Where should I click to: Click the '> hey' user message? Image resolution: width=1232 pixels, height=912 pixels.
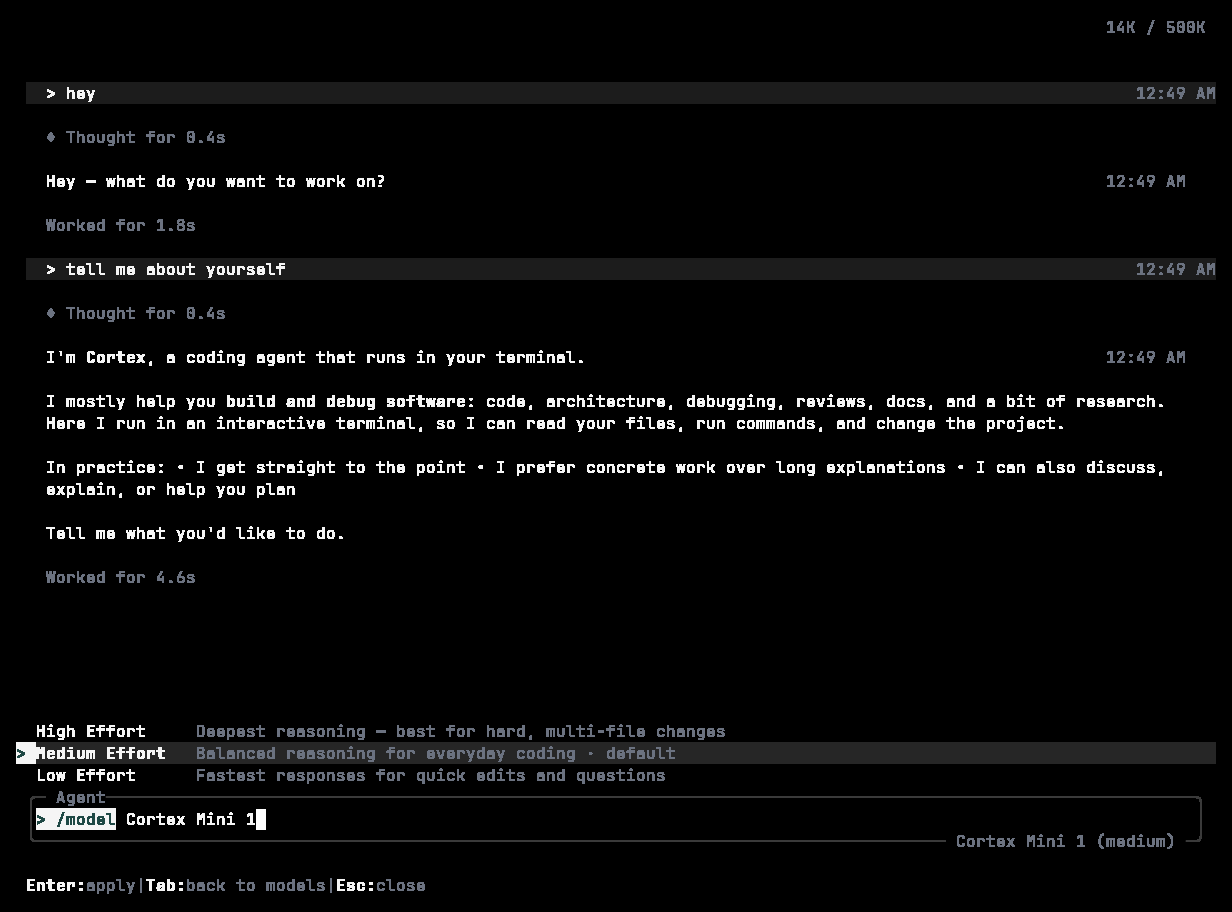tap(620, 93)
